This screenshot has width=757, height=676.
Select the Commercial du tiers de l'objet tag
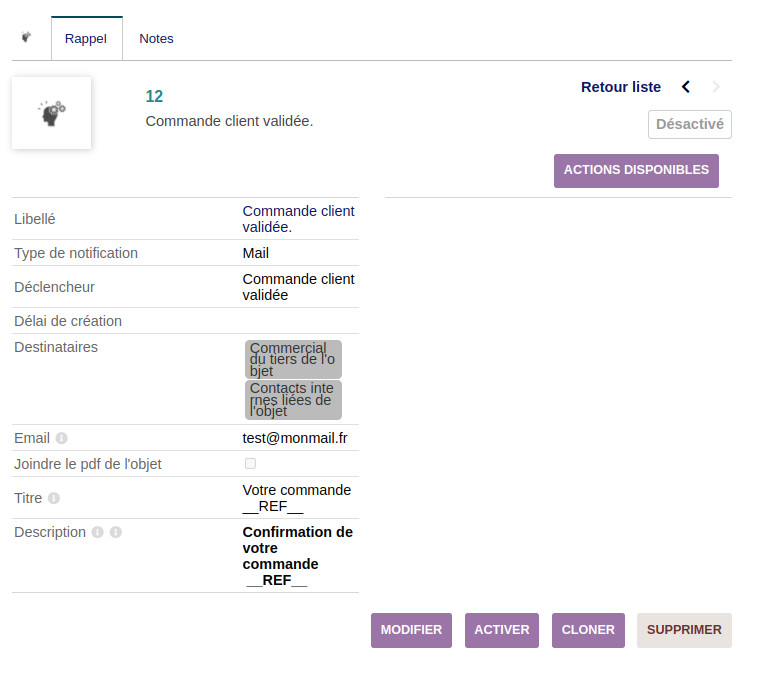pyautogui.click(x=294, y=360)
